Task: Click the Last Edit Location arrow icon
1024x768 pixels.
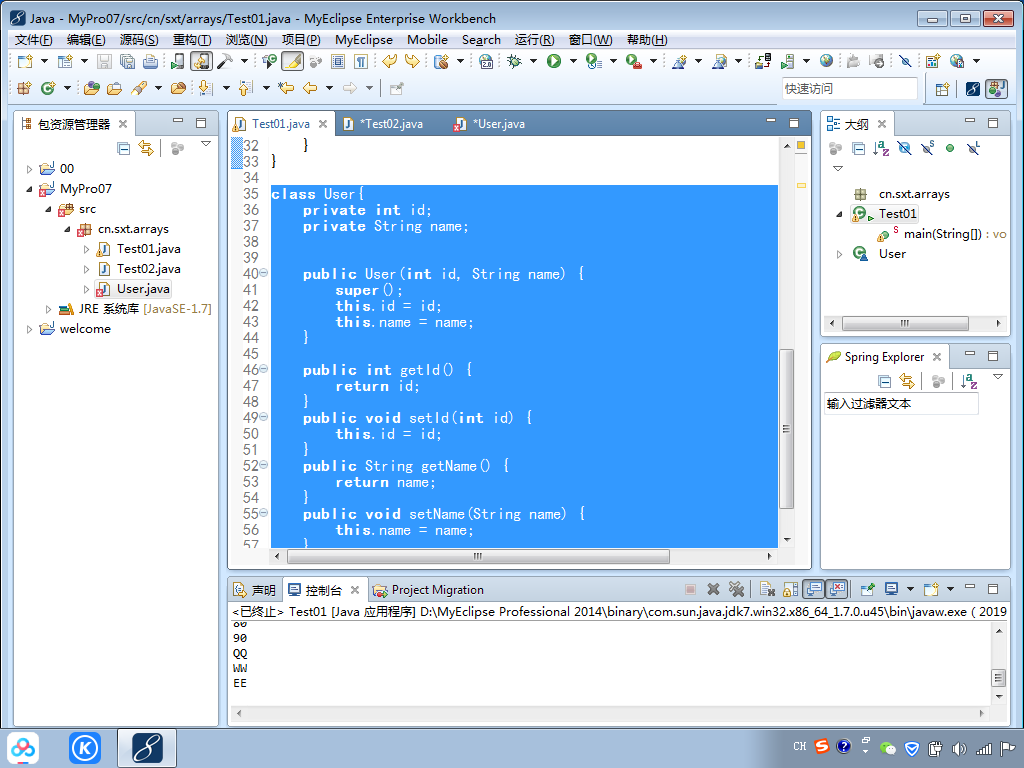Action: (286, 88)
